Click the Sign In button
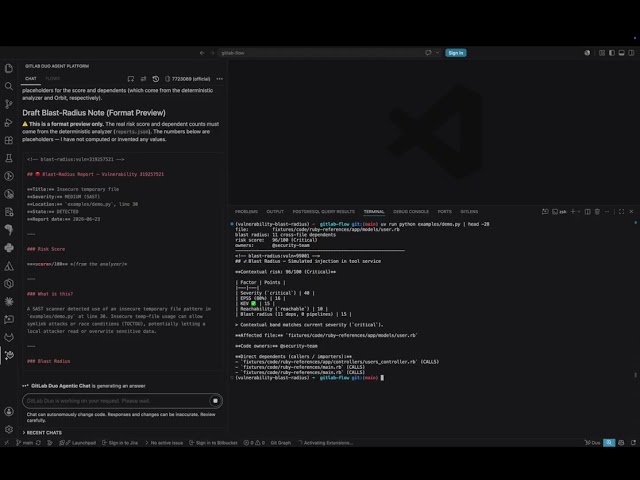Viewport: 640px width, 480px height. (x=456, y=53)
